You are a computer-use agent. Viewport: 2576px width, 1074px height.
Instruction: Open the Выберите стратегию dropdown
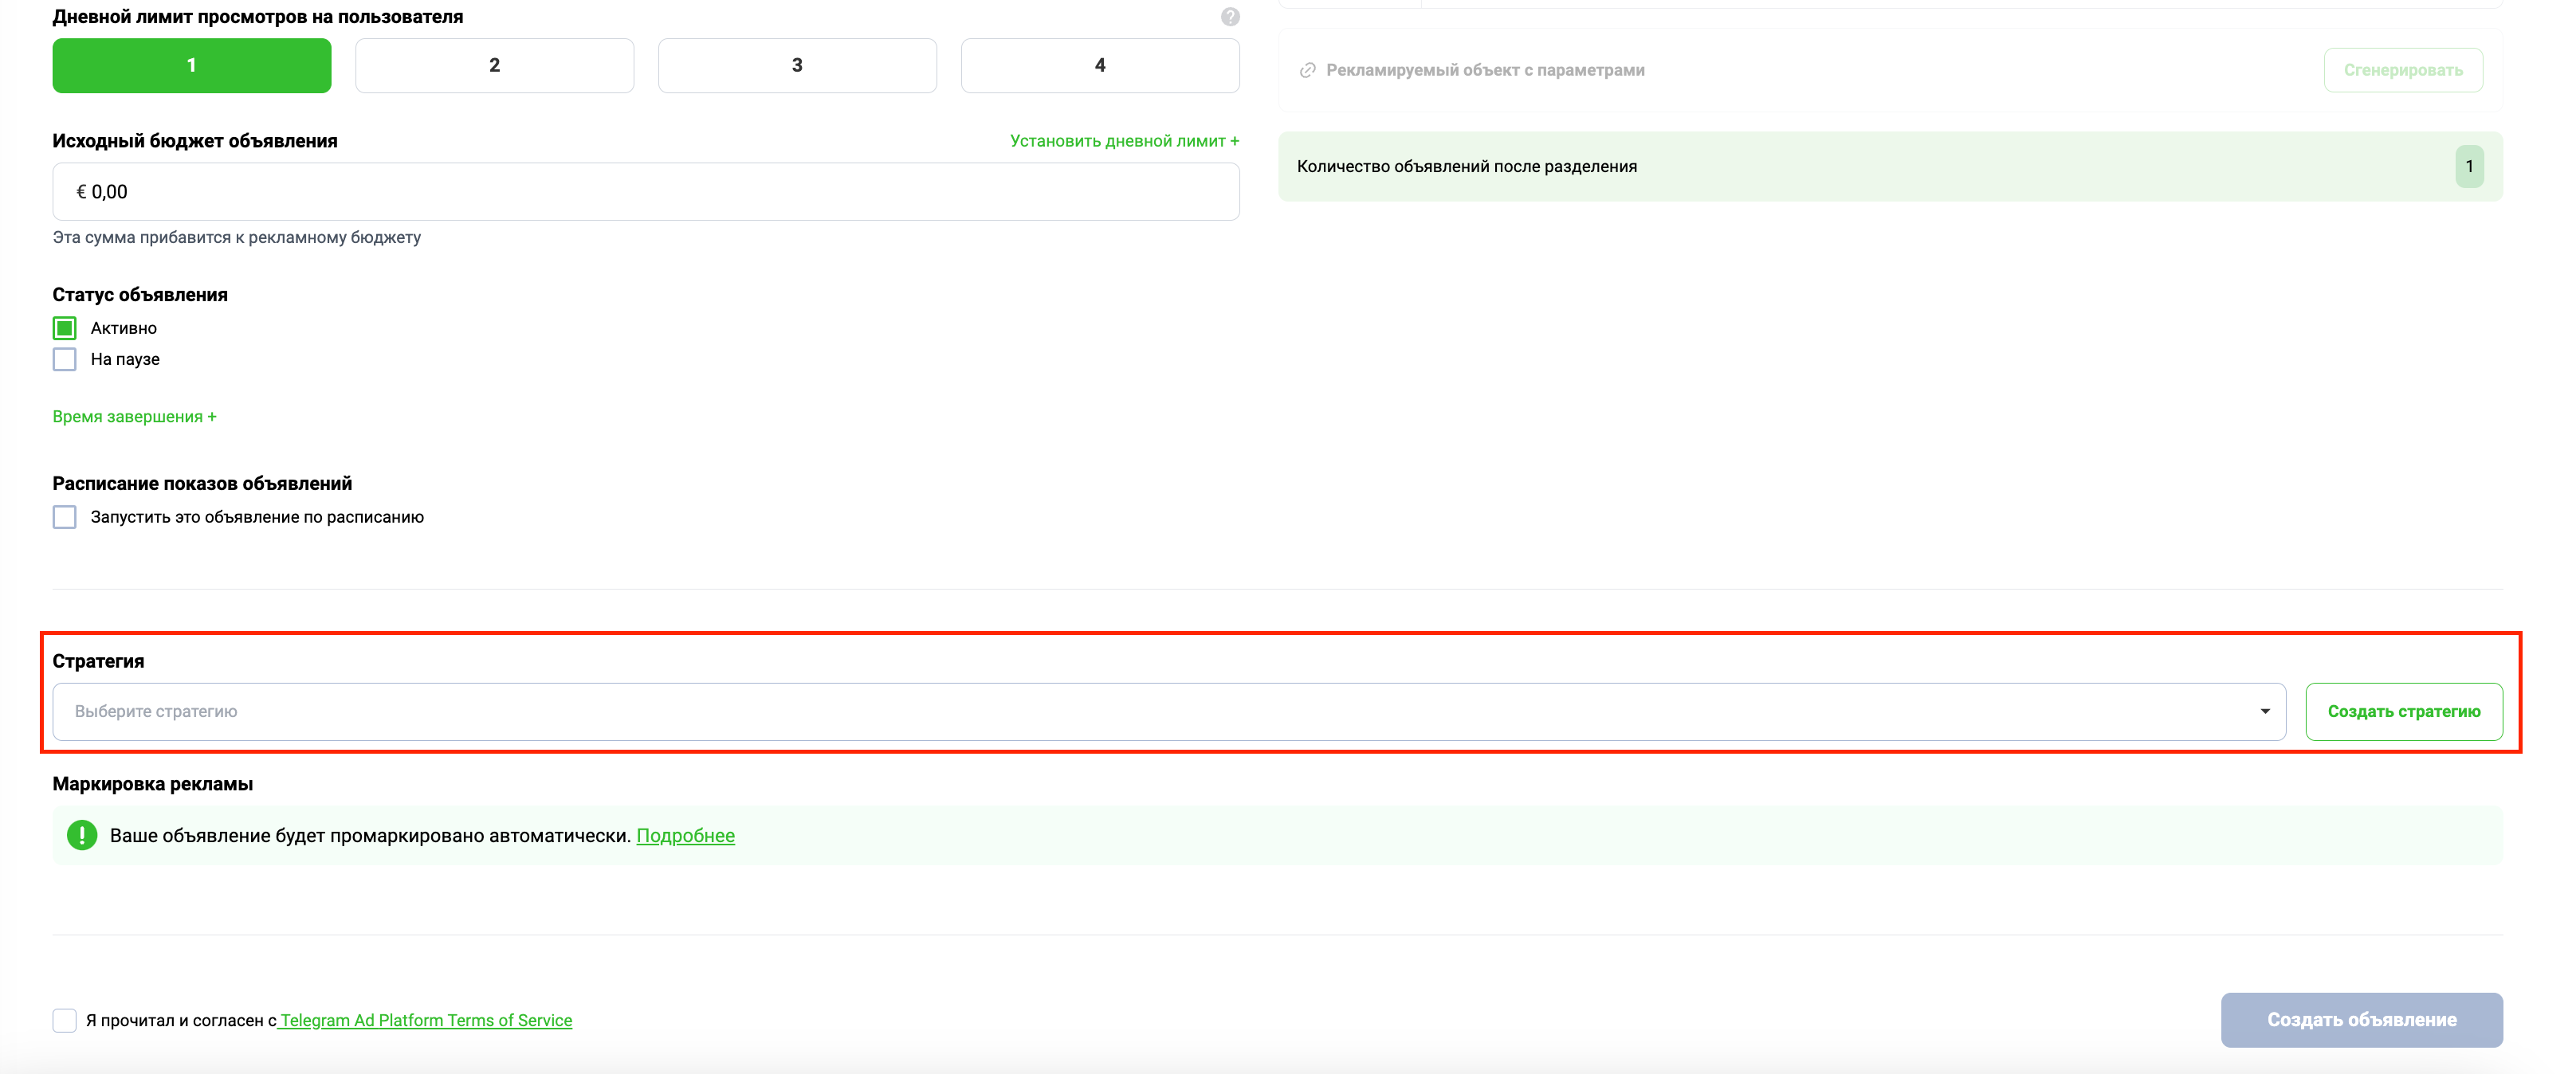coord(1169,711)
